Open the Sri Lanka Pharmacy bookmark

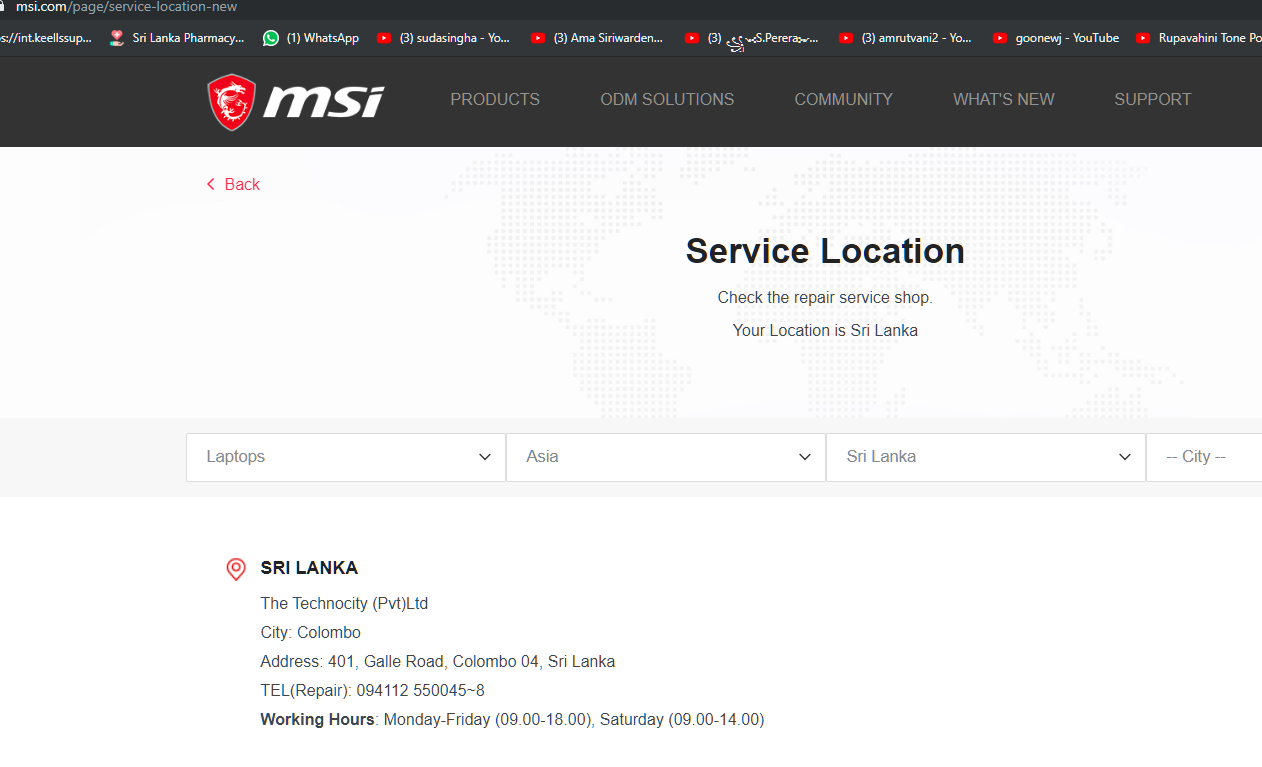tap(177, 38)
